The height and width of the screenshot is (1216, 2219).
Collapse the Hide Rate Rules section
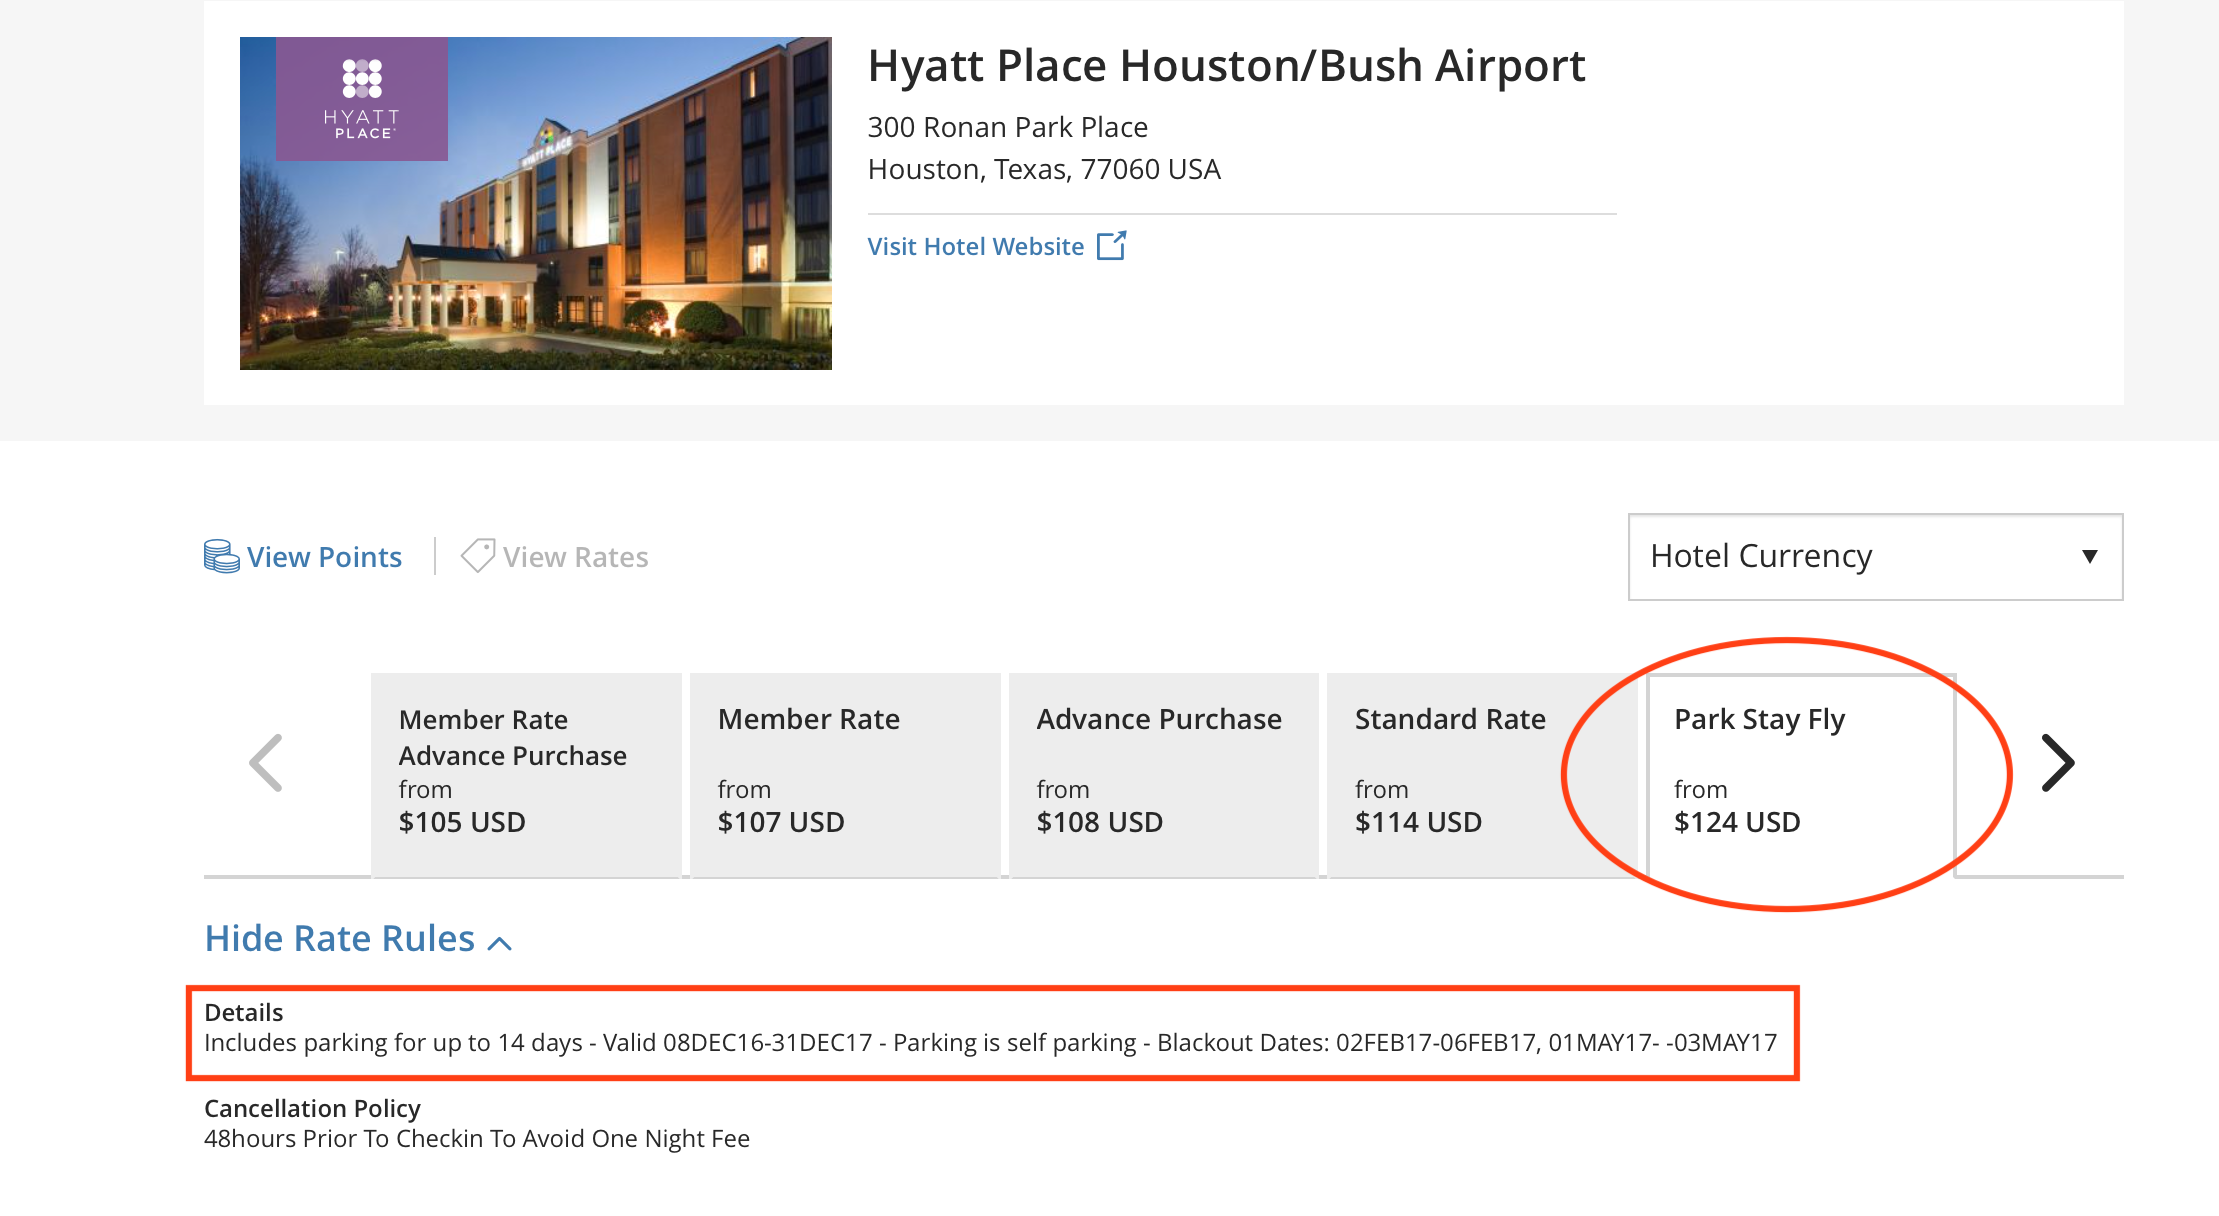pos(340,939)
